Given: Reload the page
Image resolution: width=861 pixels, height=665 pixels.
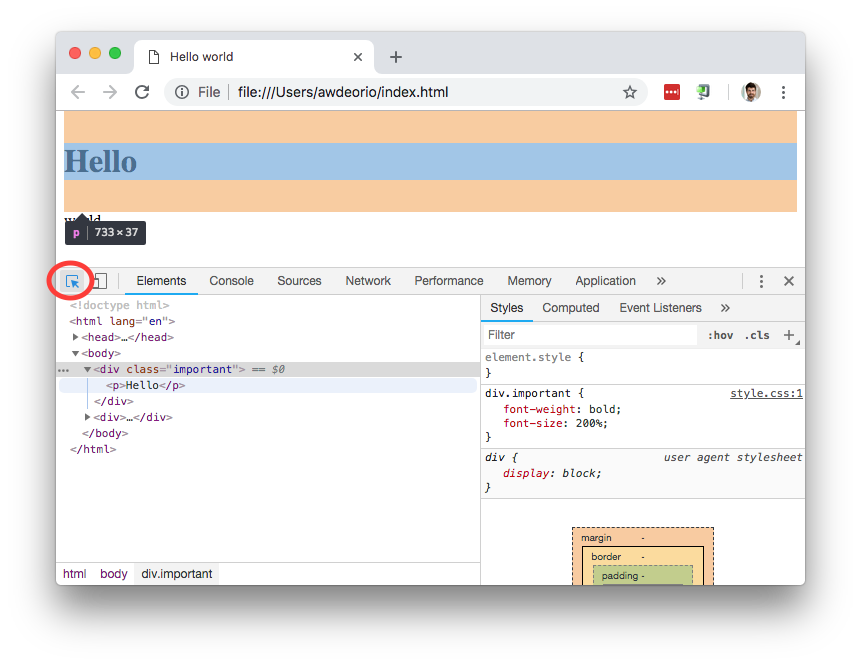Looking at the screenshot, I should 142,92.
